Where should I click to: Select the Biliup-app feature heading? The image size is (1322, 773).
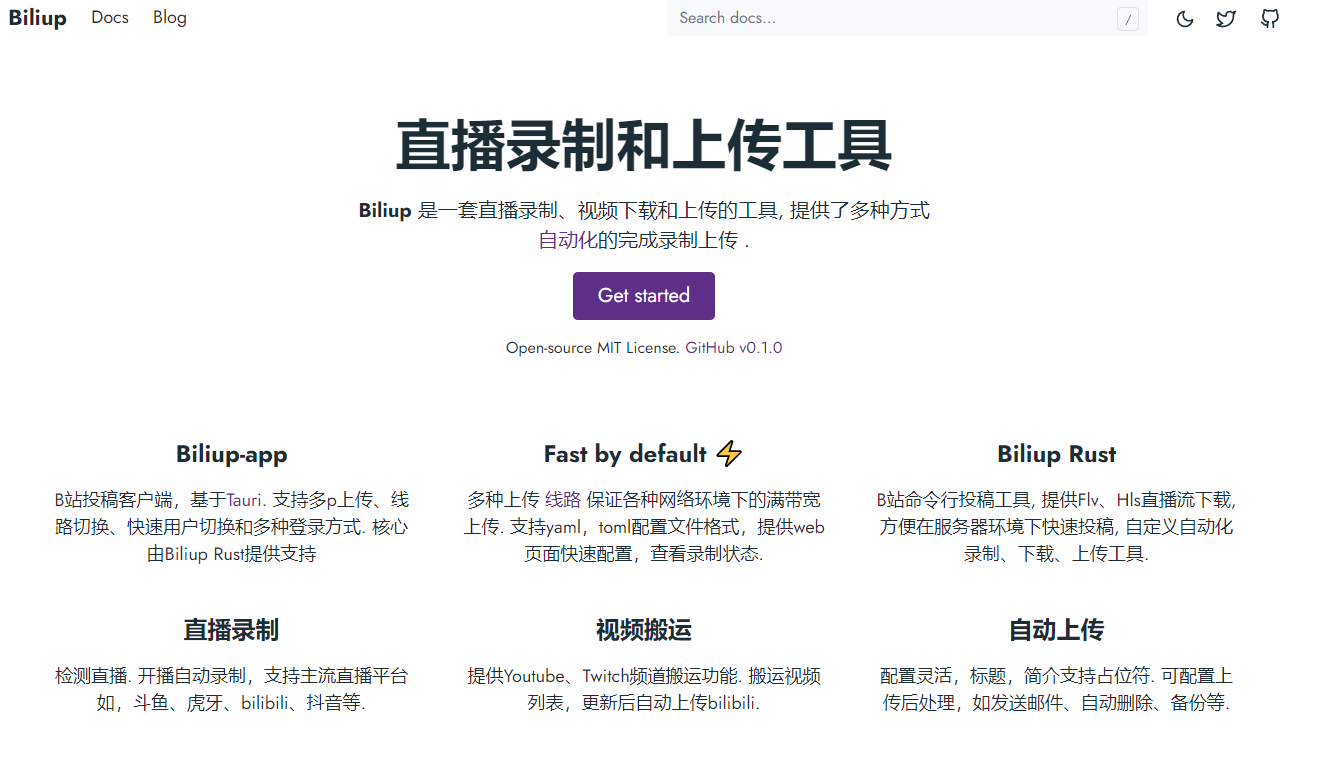tap(231, 454)
